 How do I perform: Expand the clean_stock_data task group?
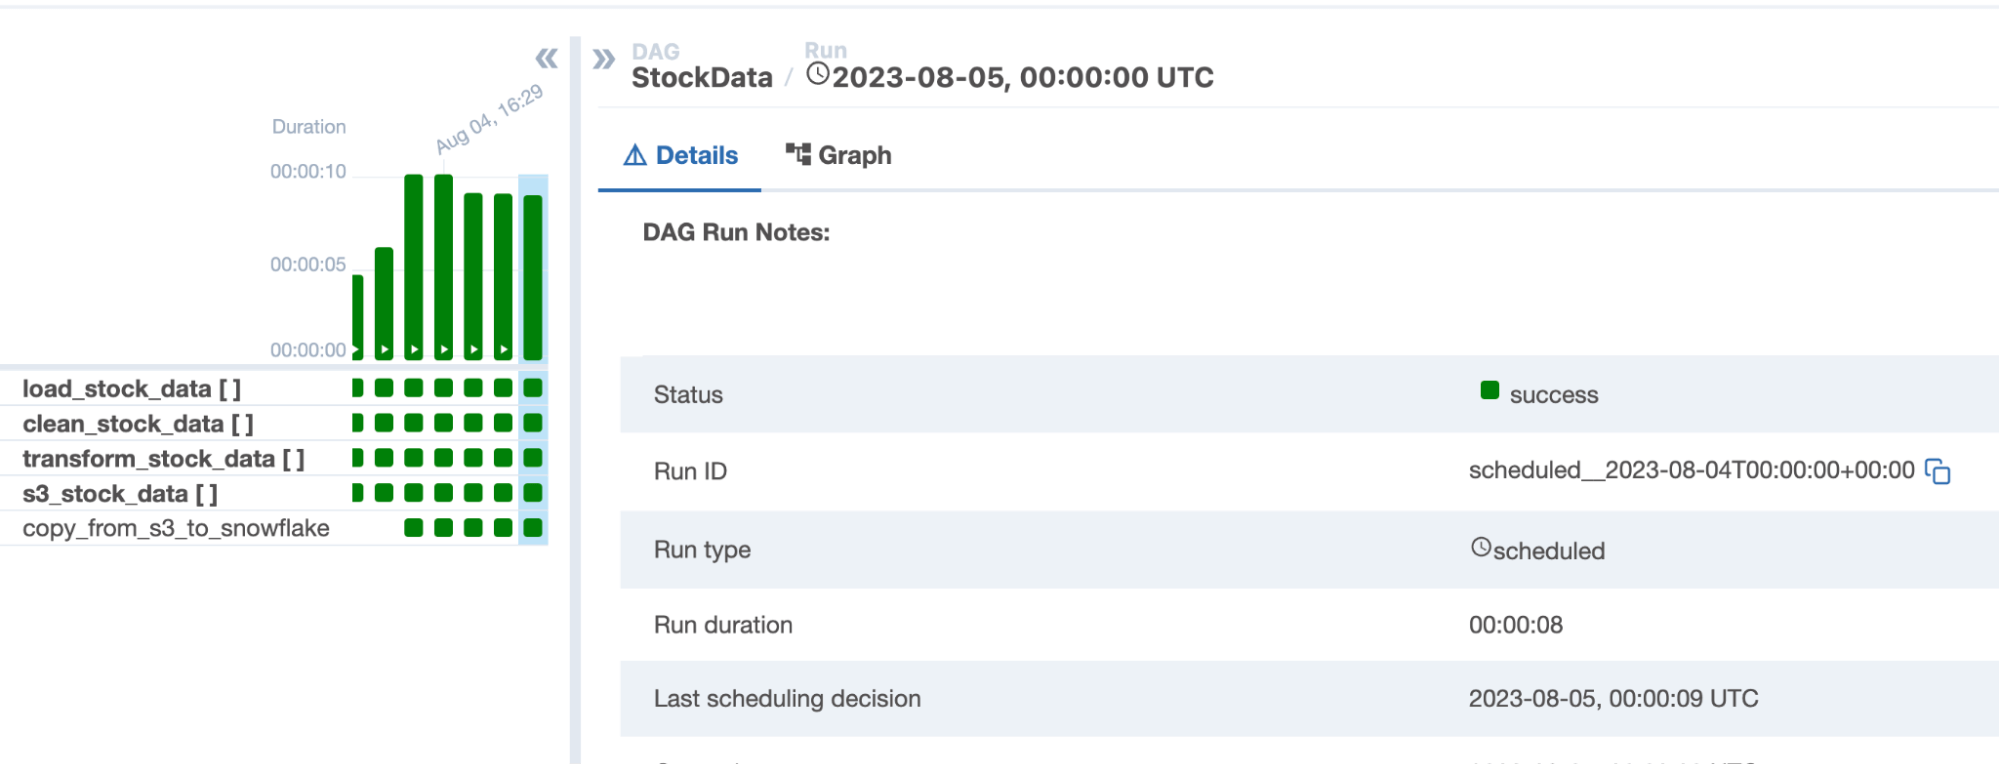tap(137, 424)
